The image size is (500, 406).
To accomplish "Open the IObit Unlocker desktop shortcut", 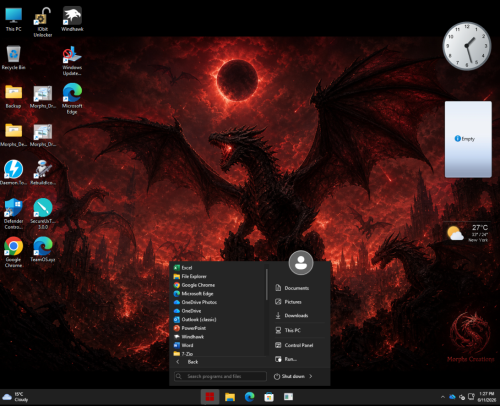I will (43, 22).
